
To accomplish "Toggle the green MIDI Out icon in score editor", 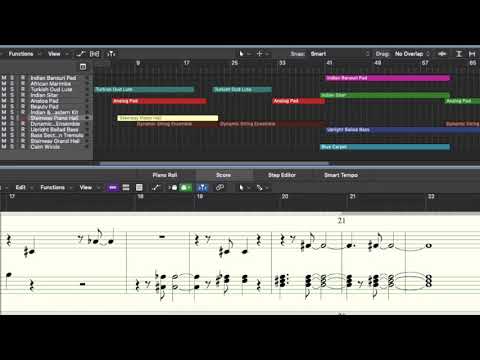I will coord(186,188).
